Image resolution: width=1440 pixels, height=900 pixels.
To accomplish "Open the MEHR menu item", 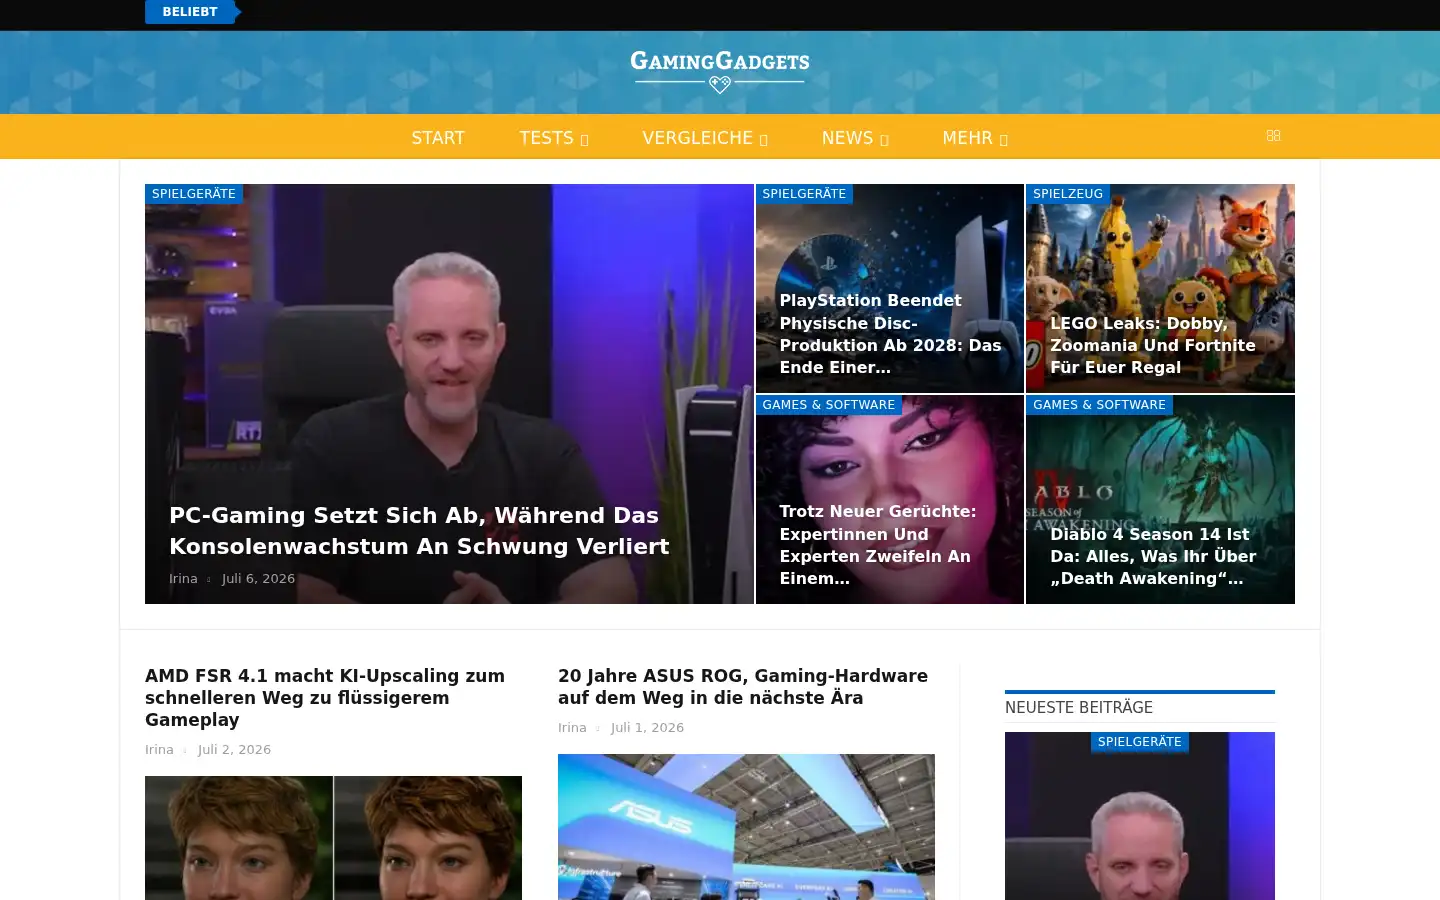I will [967, 138].
